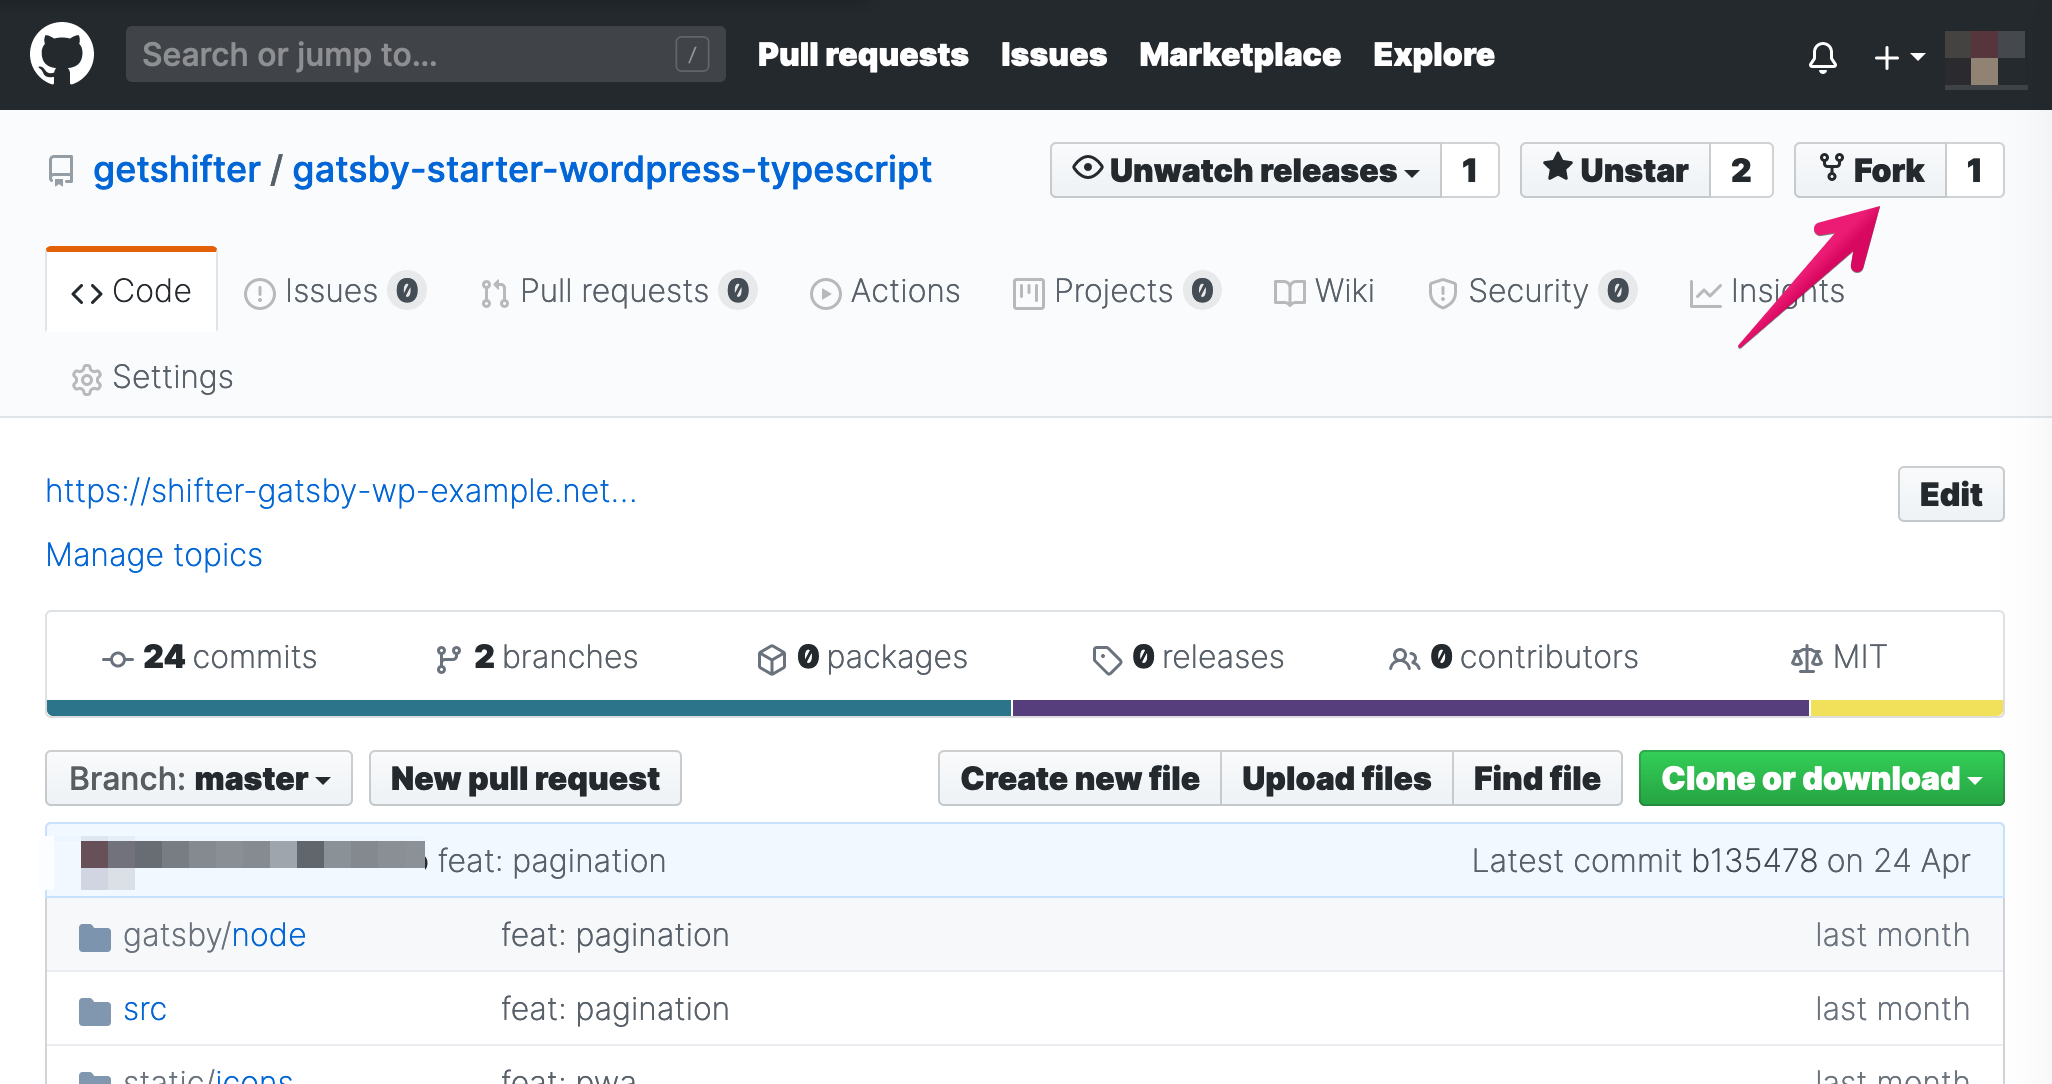The width and height of the screenshot is (2052, 1084).
Task: Open the shifter-gatsby-wp-example.net website link
Action: click(x=341, y=491)
